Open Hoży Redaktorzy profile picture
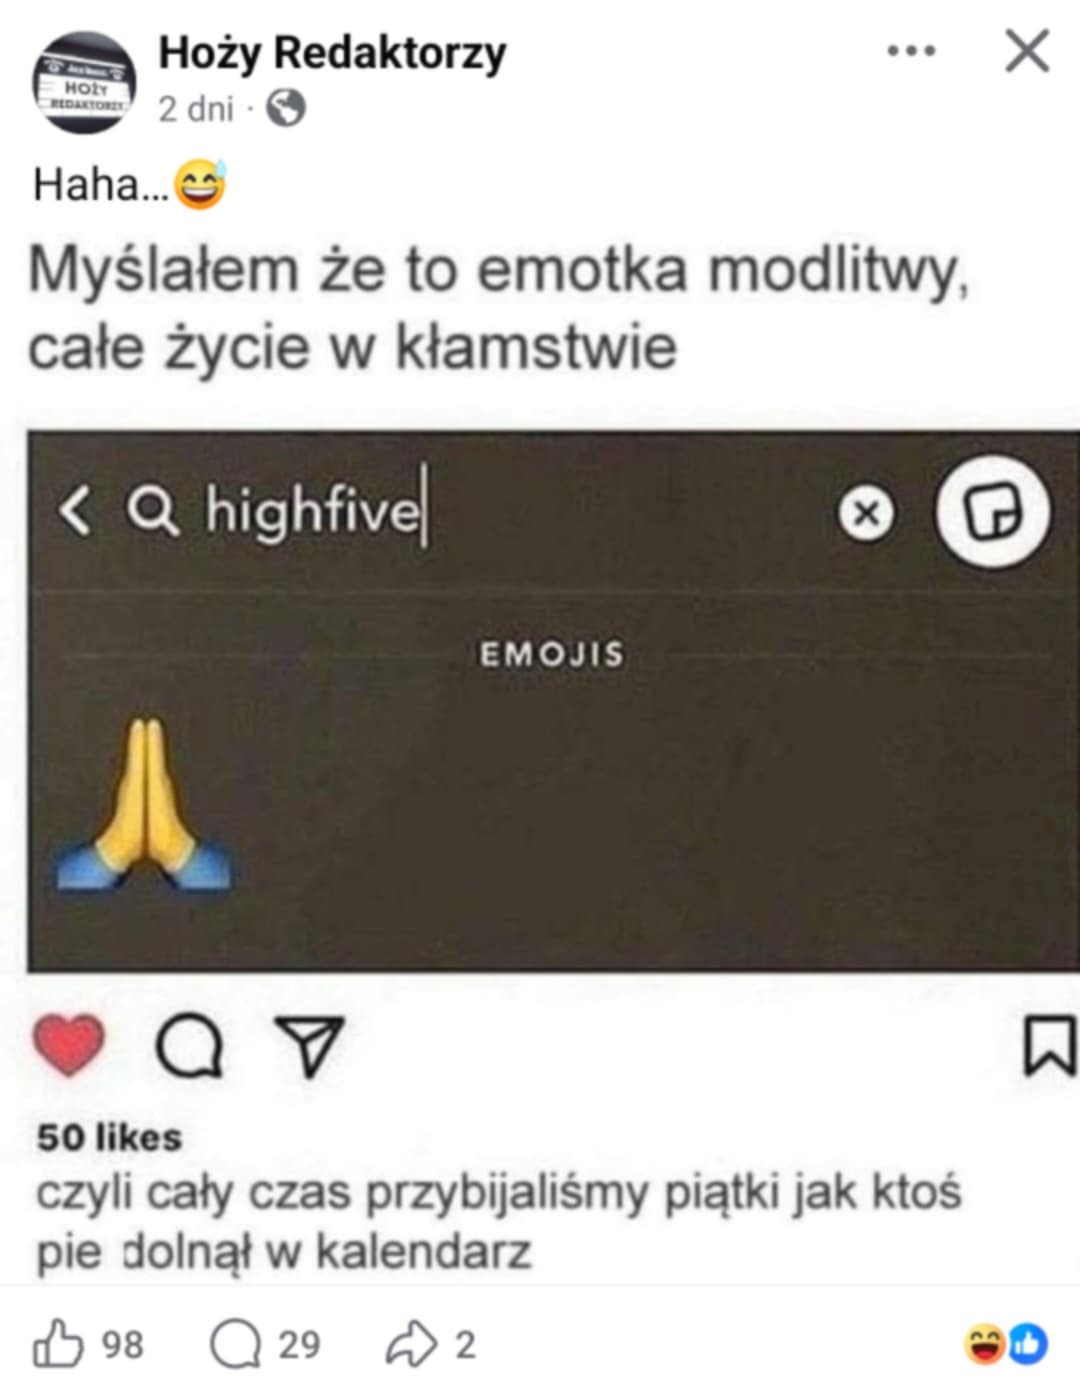The width and height of the screenshot is (1080, 1398). 84,81
